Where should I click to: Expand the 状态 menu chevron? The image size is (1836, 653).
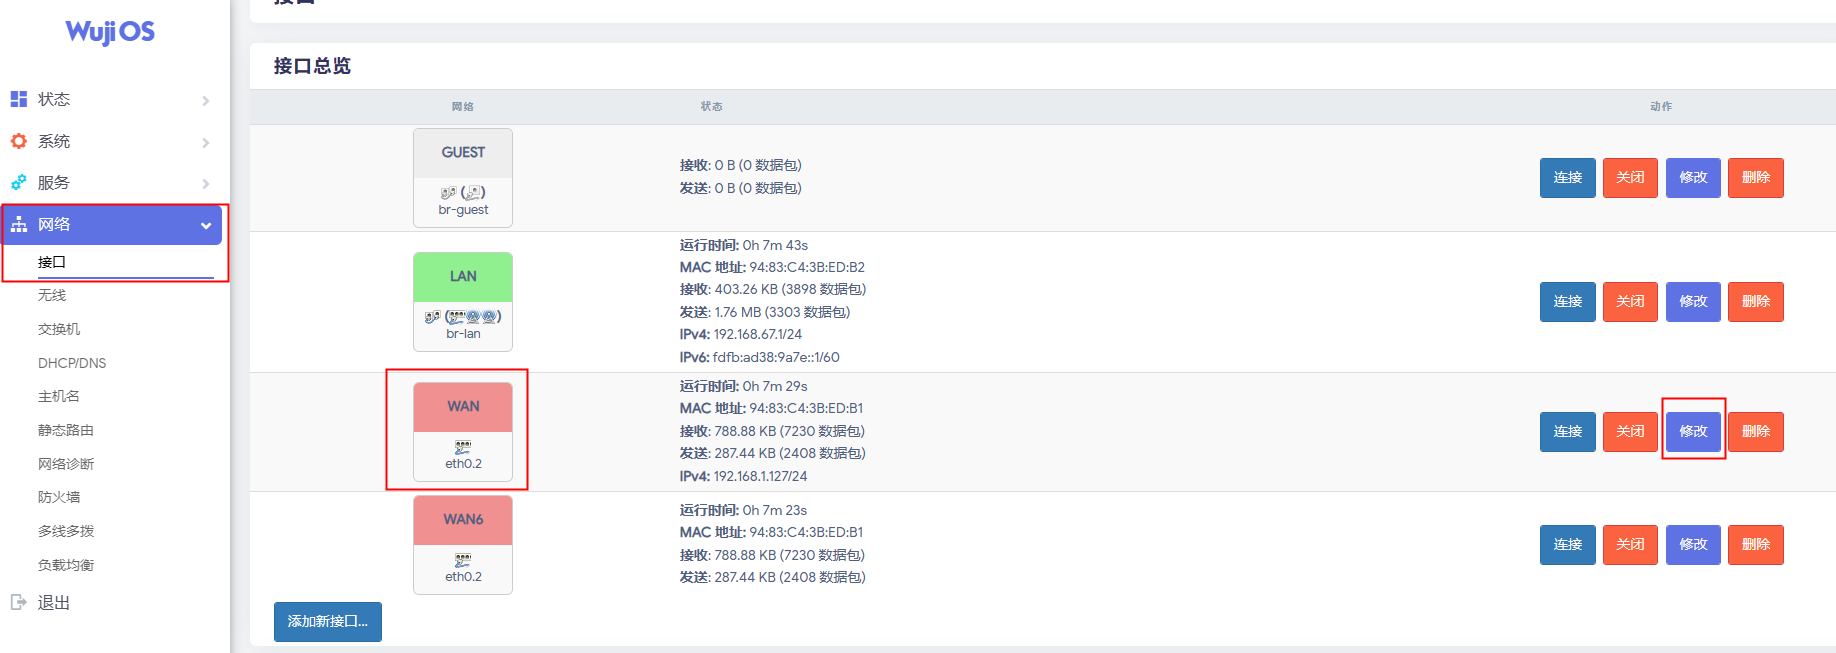coord(206,100)
